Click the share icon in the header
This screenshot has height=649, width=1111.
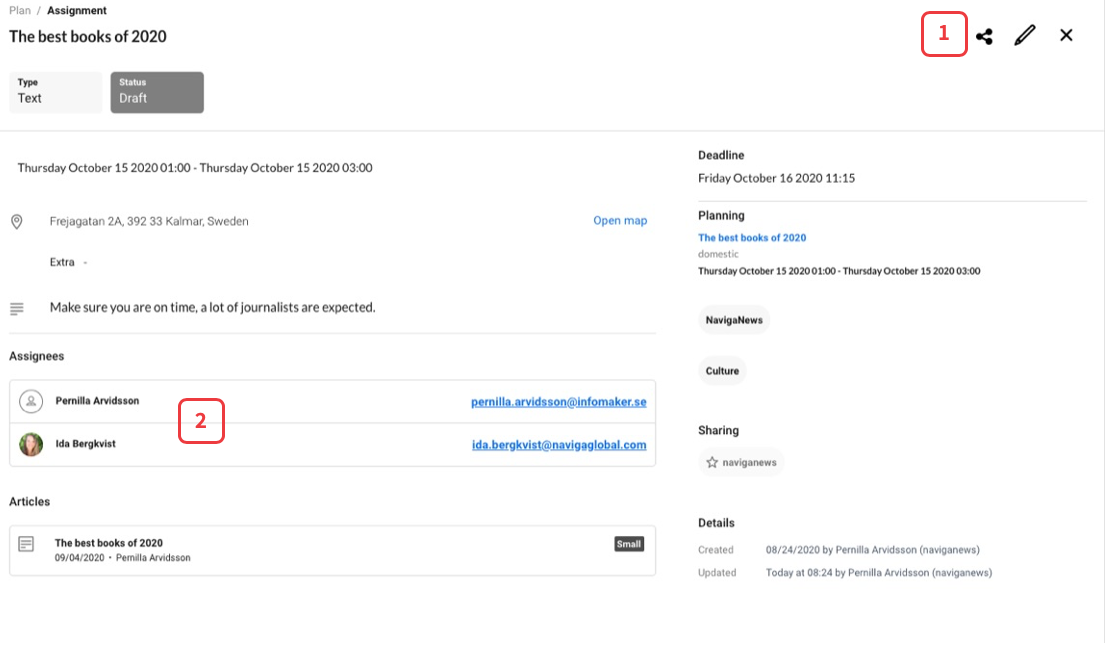(x=984, y=36)
